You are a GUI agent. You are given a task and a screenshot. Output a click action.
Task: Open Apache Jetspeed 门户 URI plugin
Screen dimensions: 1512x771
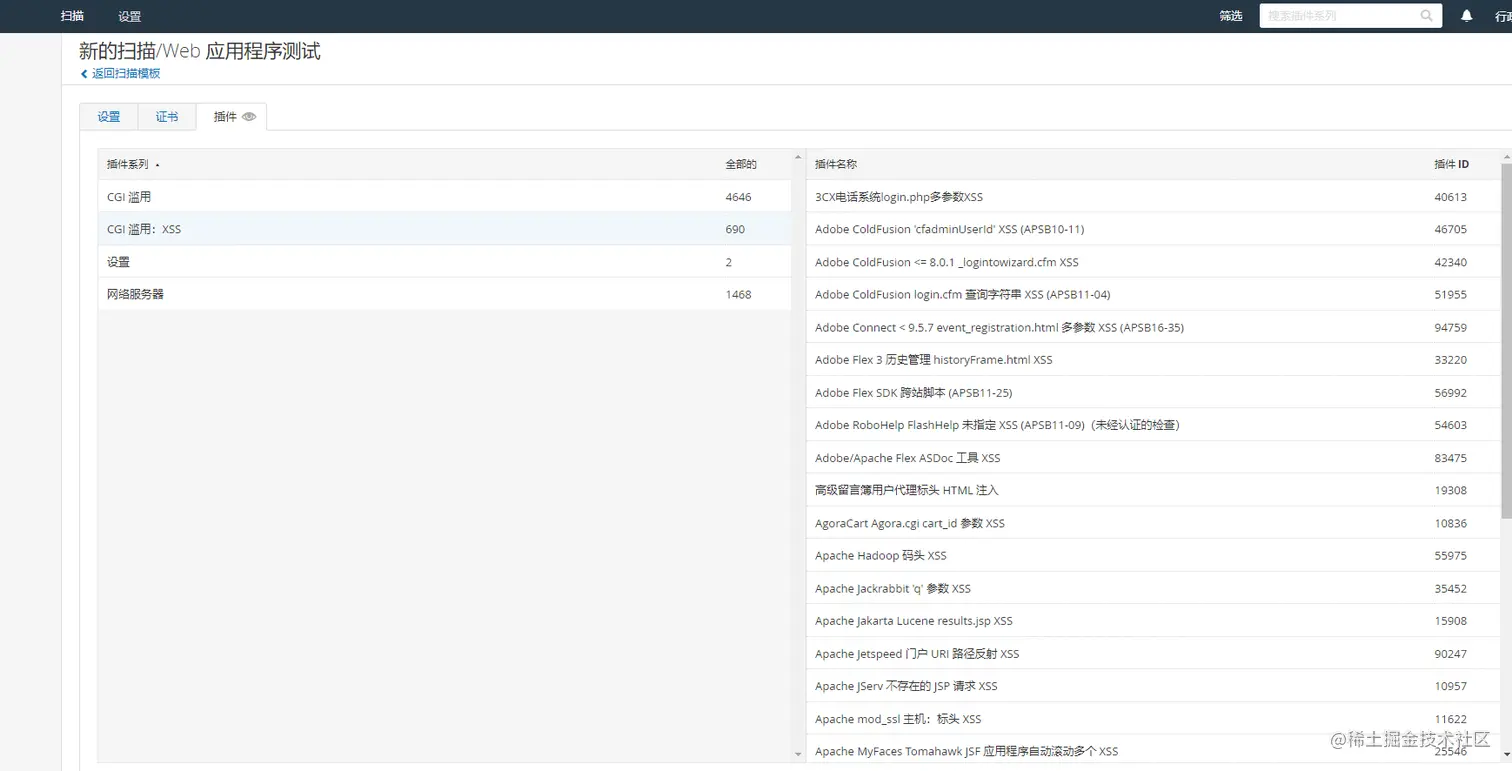(x=917, y=653)
